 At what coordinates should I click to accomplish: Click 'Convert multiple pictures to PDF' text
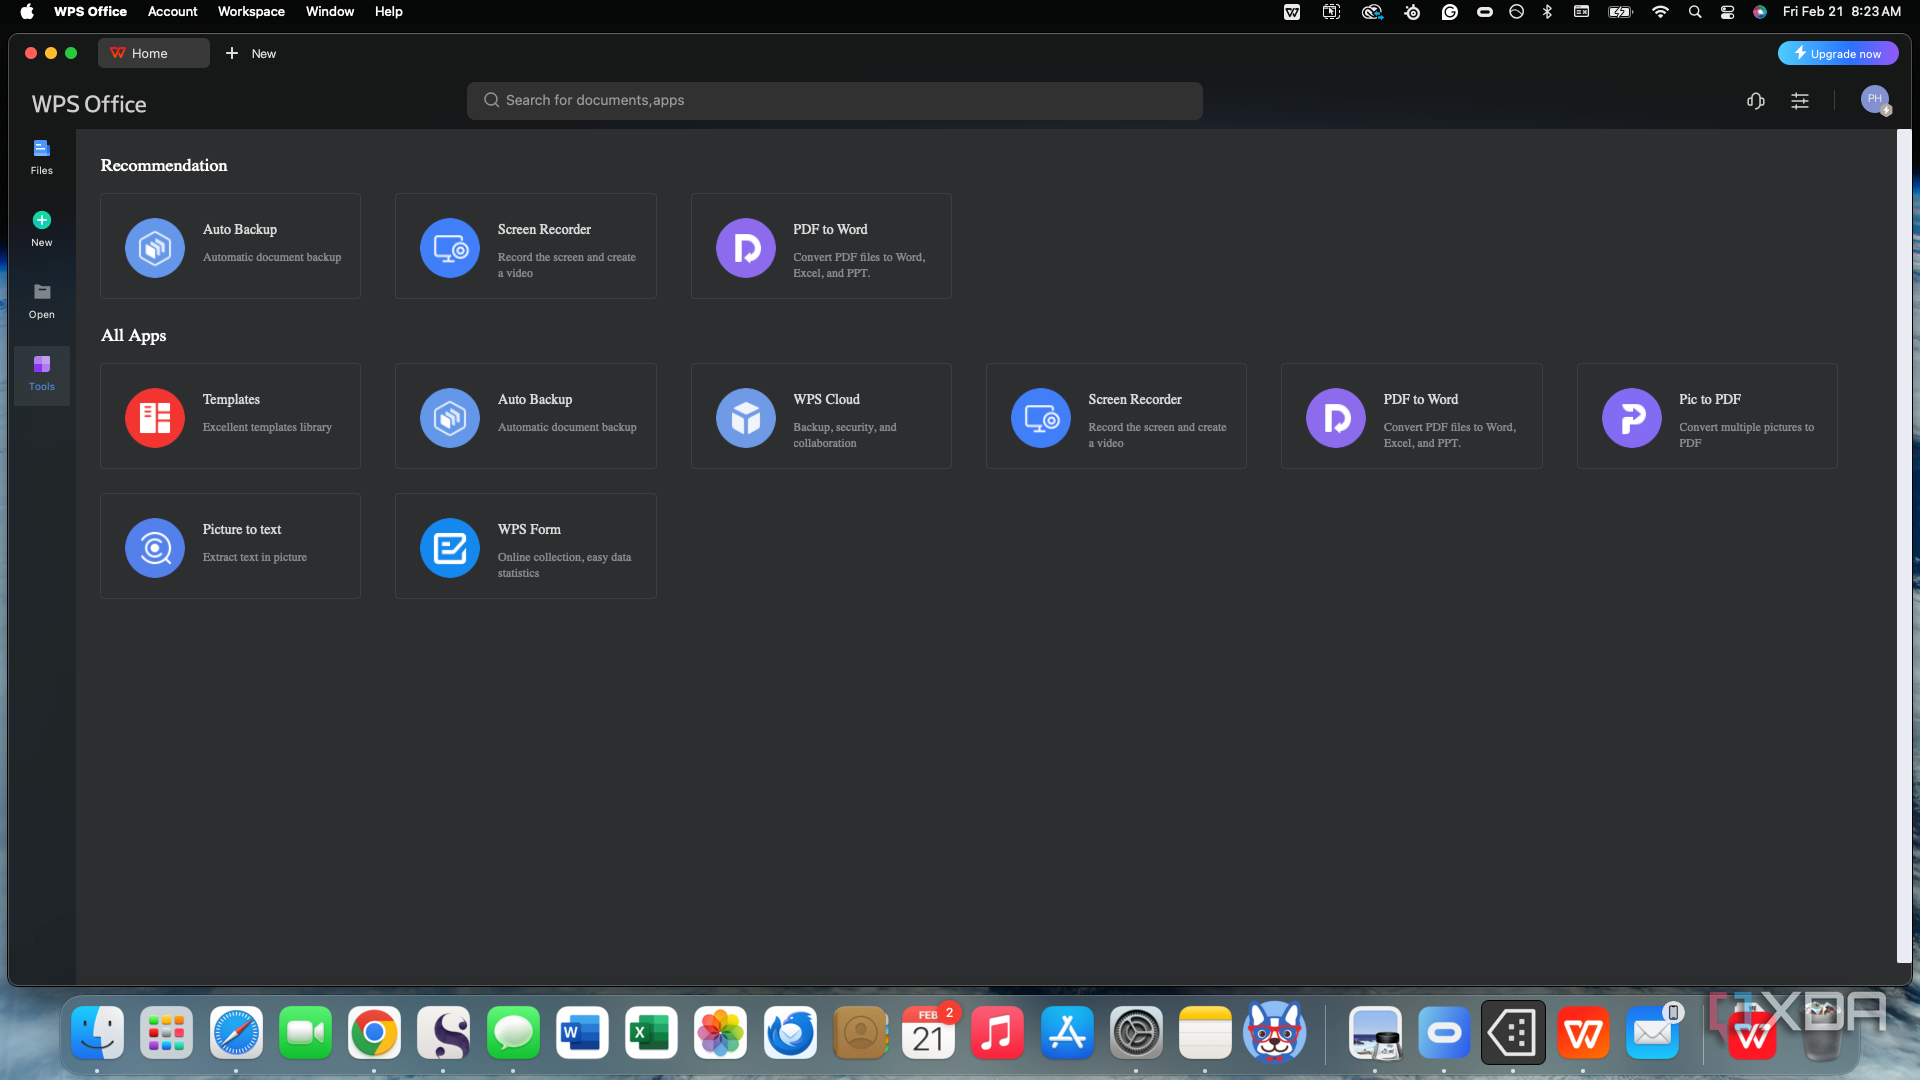pyautogui.click(x=1746, y=436)
